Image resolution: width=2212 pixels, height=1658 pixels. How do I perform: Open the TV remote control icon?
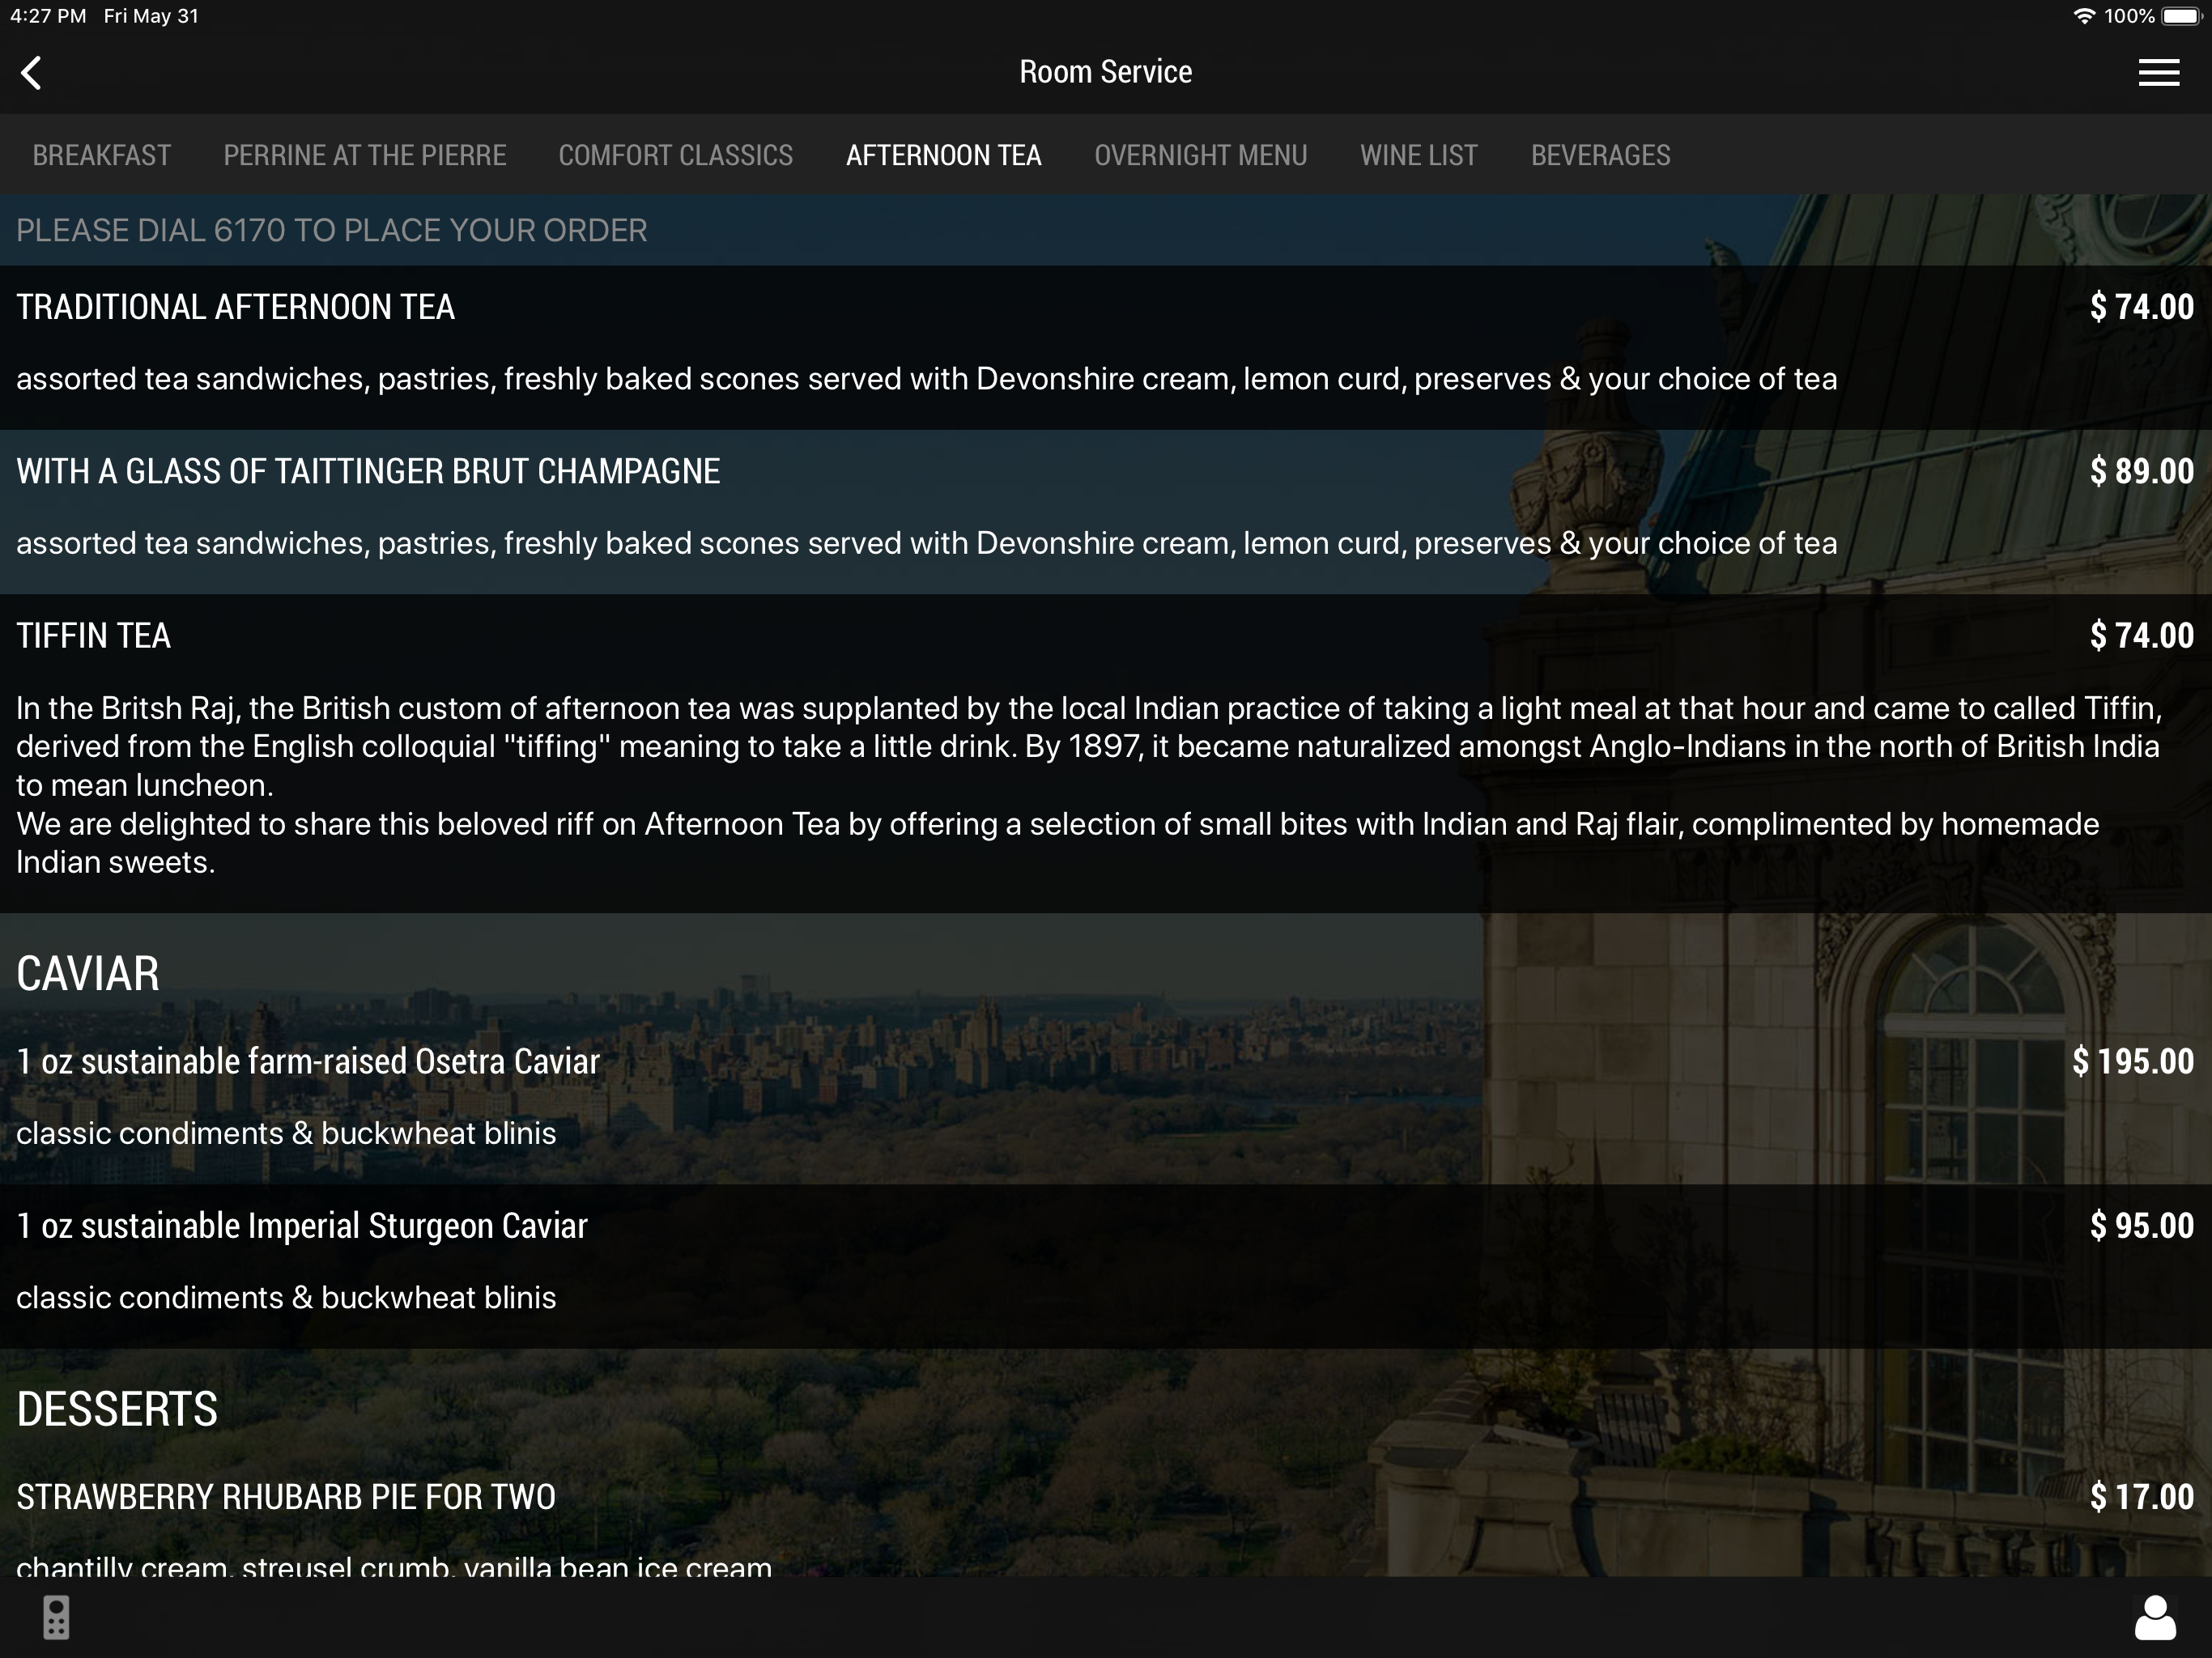(x=56, y=1617)
